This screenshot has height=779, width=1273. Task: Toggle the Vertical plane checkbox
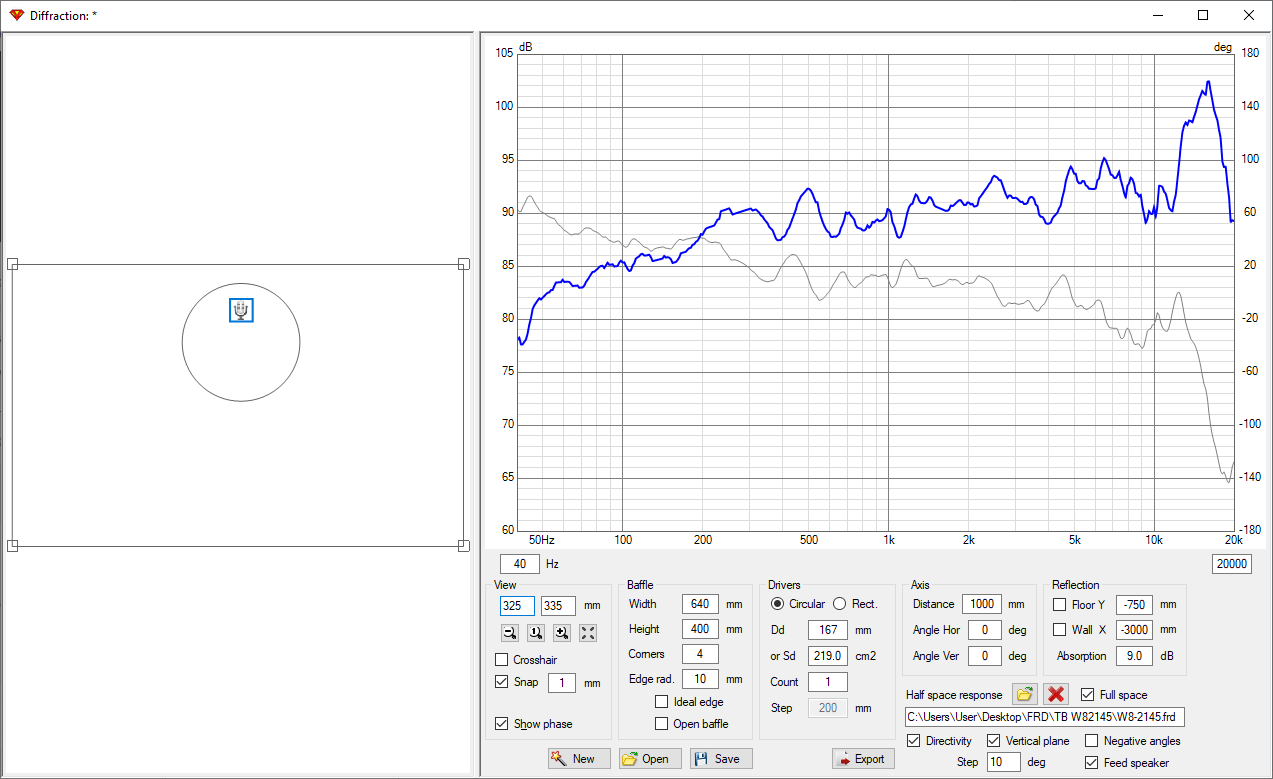[x=994, y=741]
